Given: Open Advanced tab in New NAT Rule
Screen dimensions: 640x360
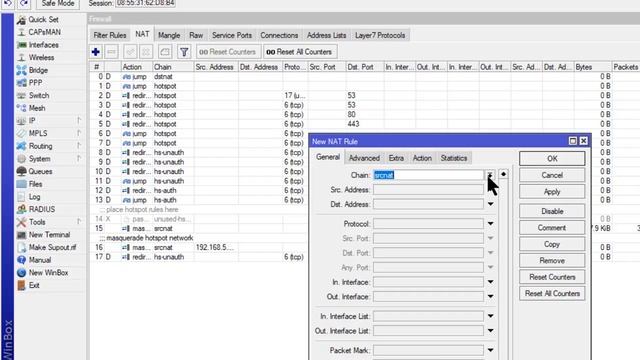Looking at the screenshot, I should coord(364,158).
